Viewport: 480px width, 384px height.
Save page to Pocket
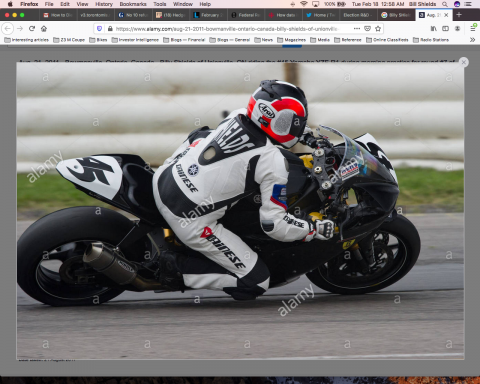367,29
